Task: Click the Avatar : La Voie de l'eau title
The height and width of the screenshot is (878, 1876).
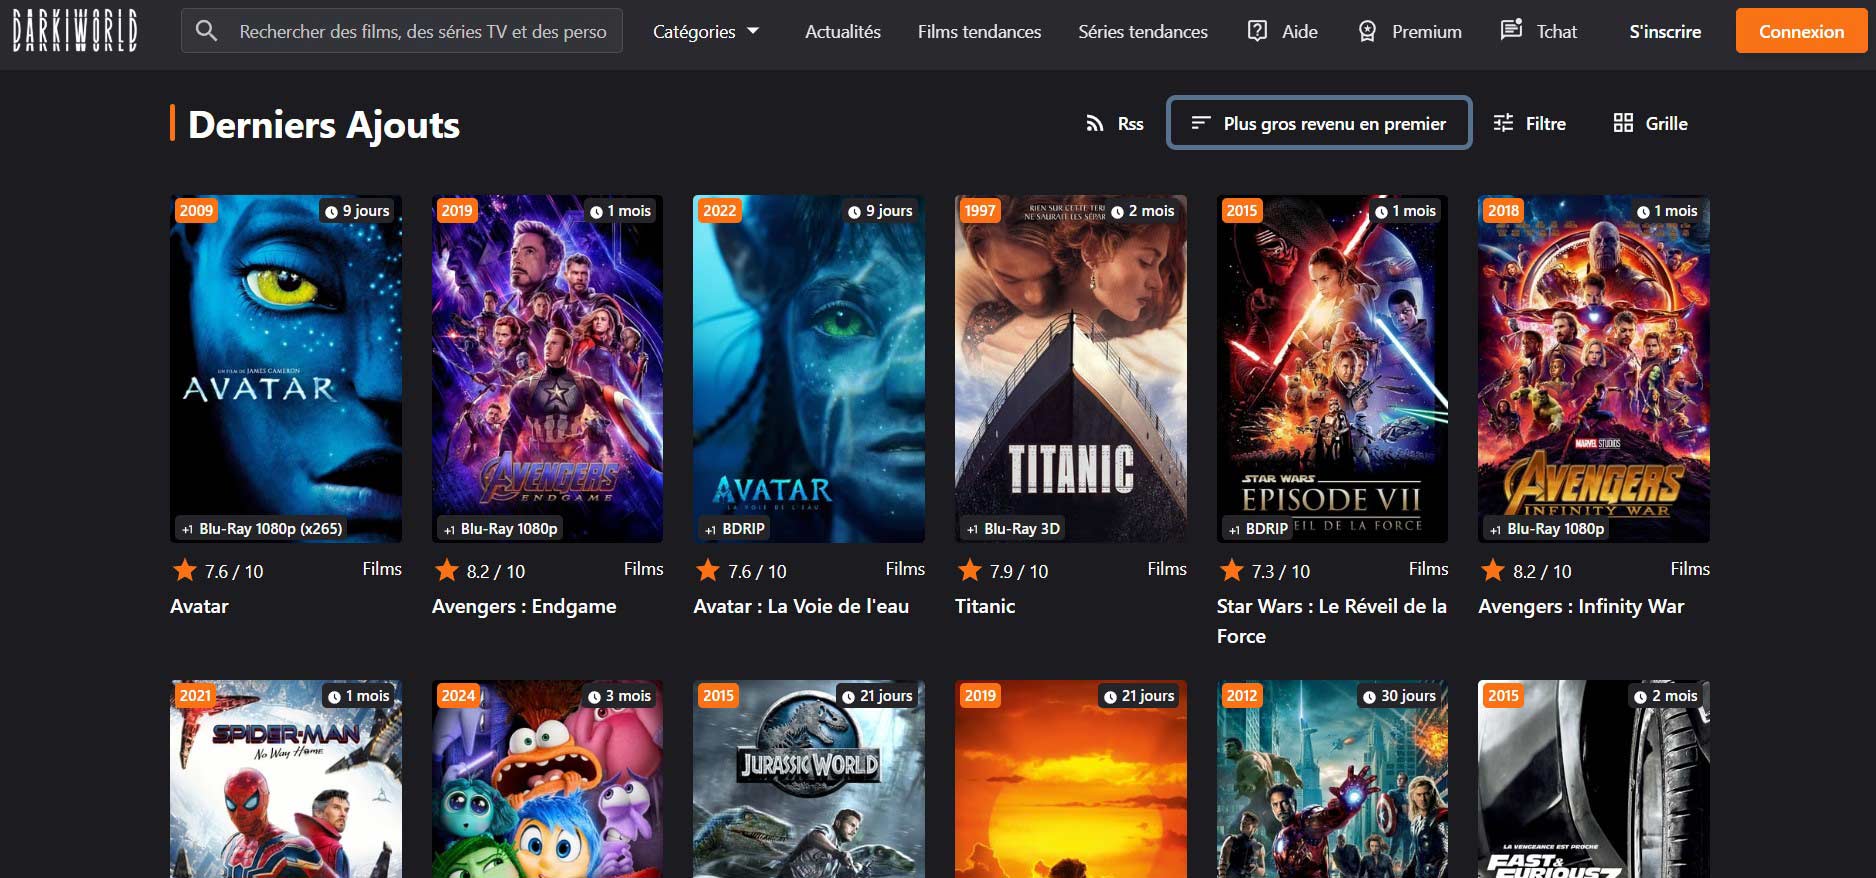Action: coord(801,606)
